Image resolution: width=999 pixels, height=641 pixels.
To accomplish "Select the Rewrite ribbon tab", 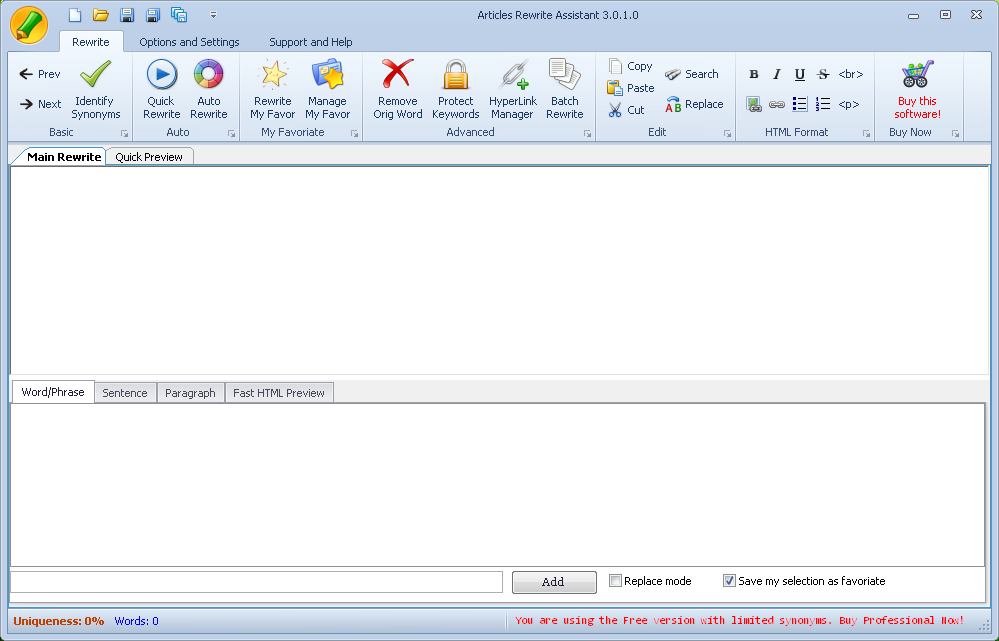I will pos(90,42).
